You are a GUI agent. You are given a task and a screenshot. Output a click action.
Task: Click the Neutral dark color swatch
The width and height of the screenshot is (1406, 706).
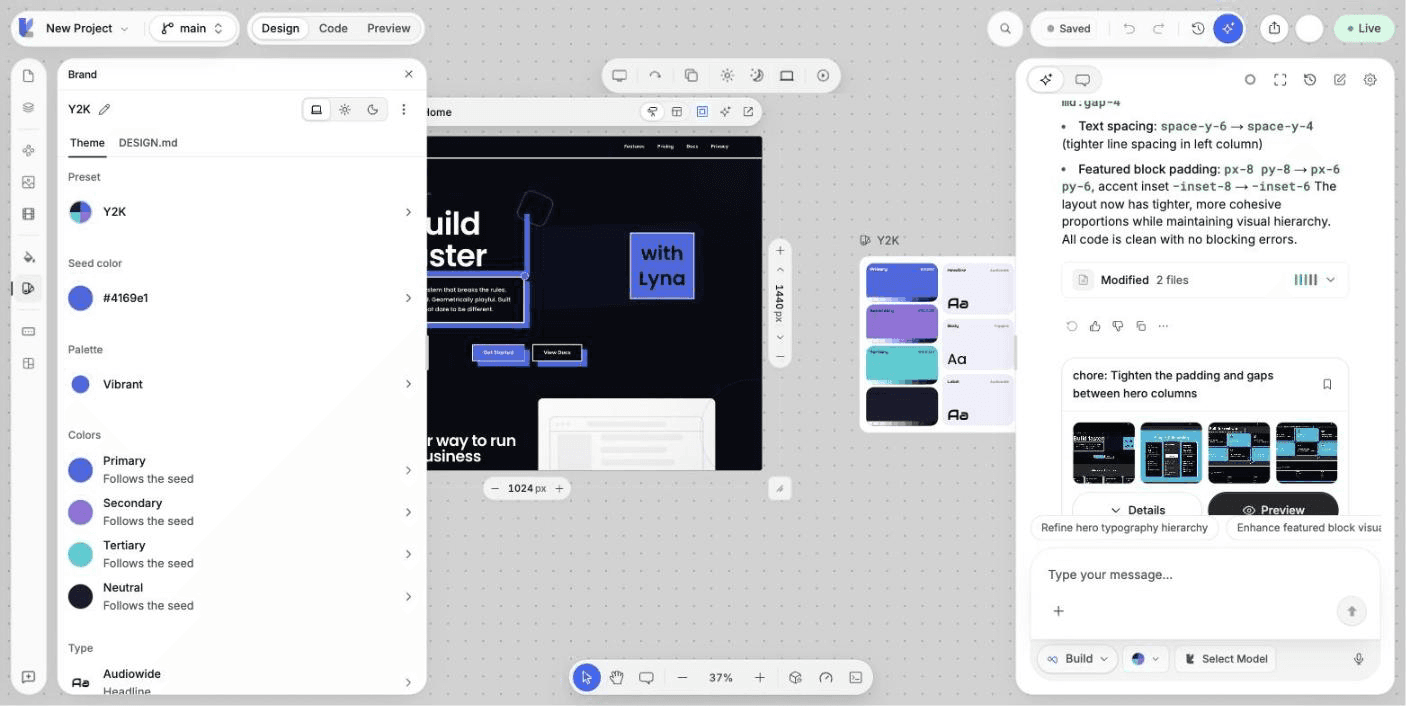(81, 597)
